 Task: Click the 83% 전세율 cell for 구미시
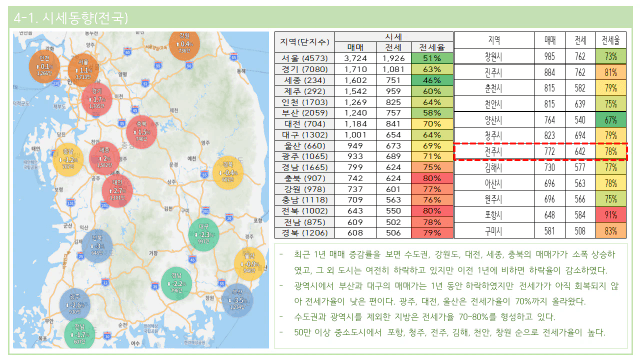pyautogui.click(x=611, y=231)
